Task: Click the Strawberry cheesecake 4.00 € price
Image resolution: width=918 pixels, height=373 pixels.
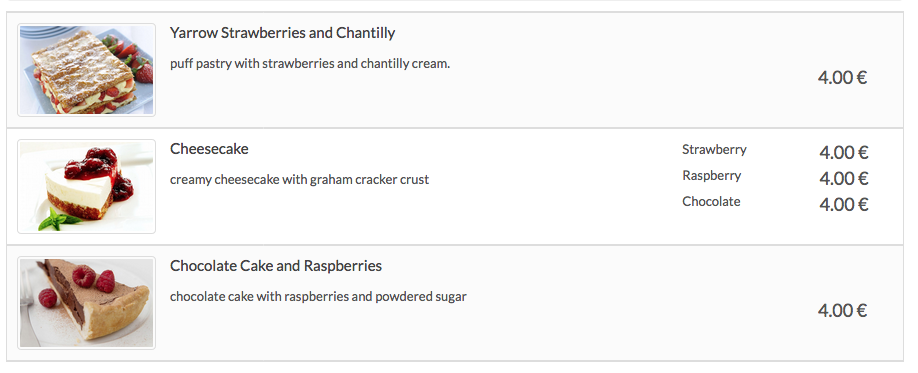Action: coord(844,152)
